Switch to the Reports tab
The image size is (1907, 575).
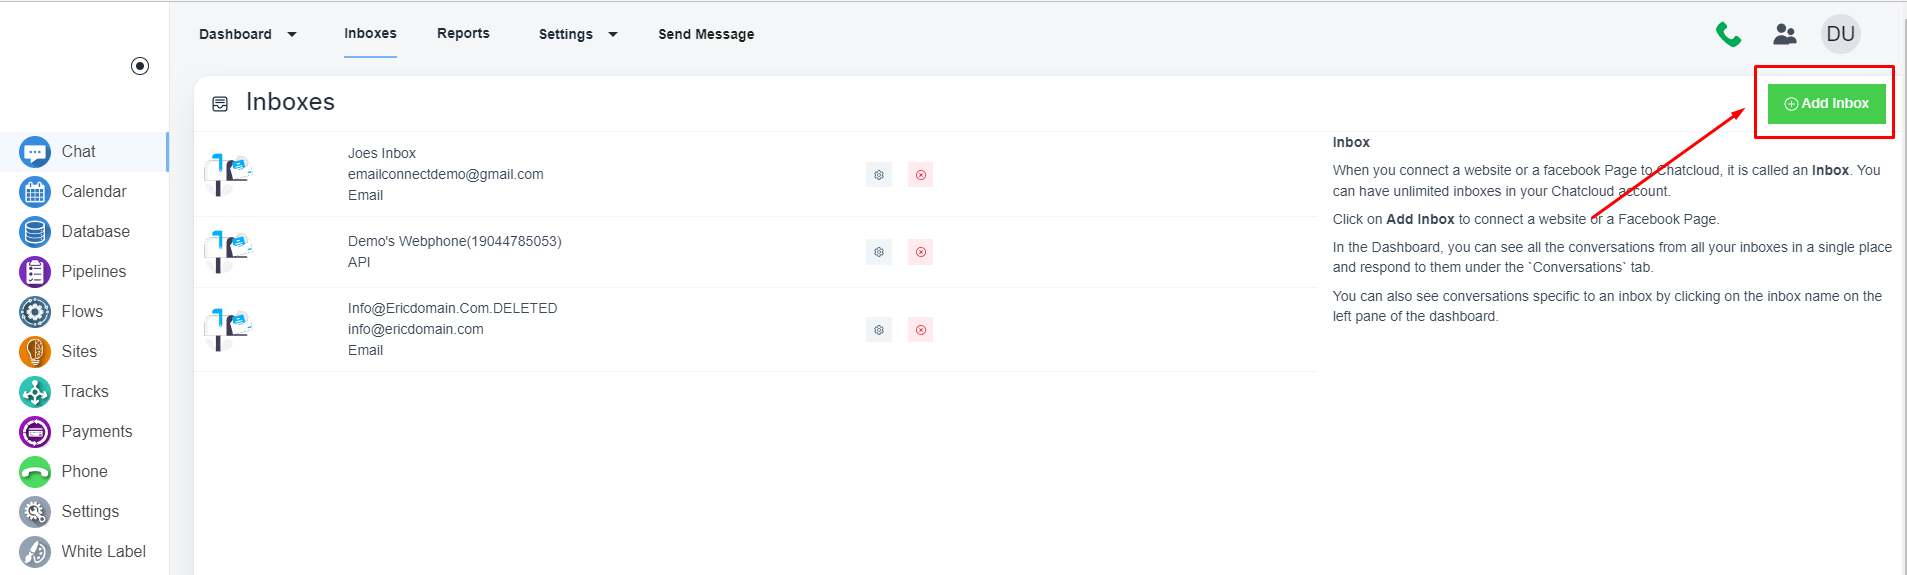(x=463, y=33)
